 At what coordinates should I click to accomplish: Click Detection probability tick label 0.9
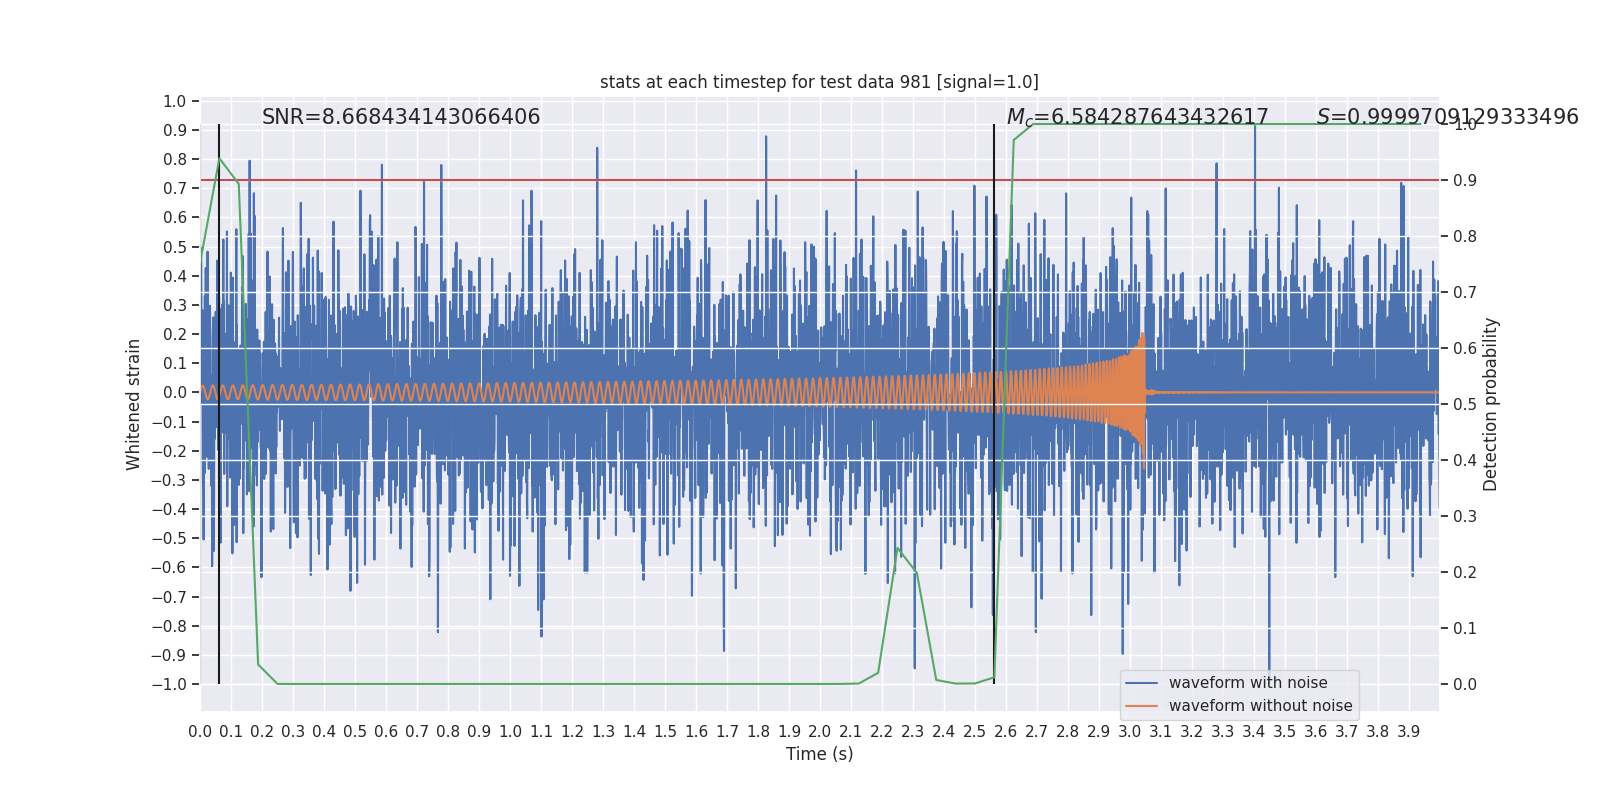coord(1465,181)
